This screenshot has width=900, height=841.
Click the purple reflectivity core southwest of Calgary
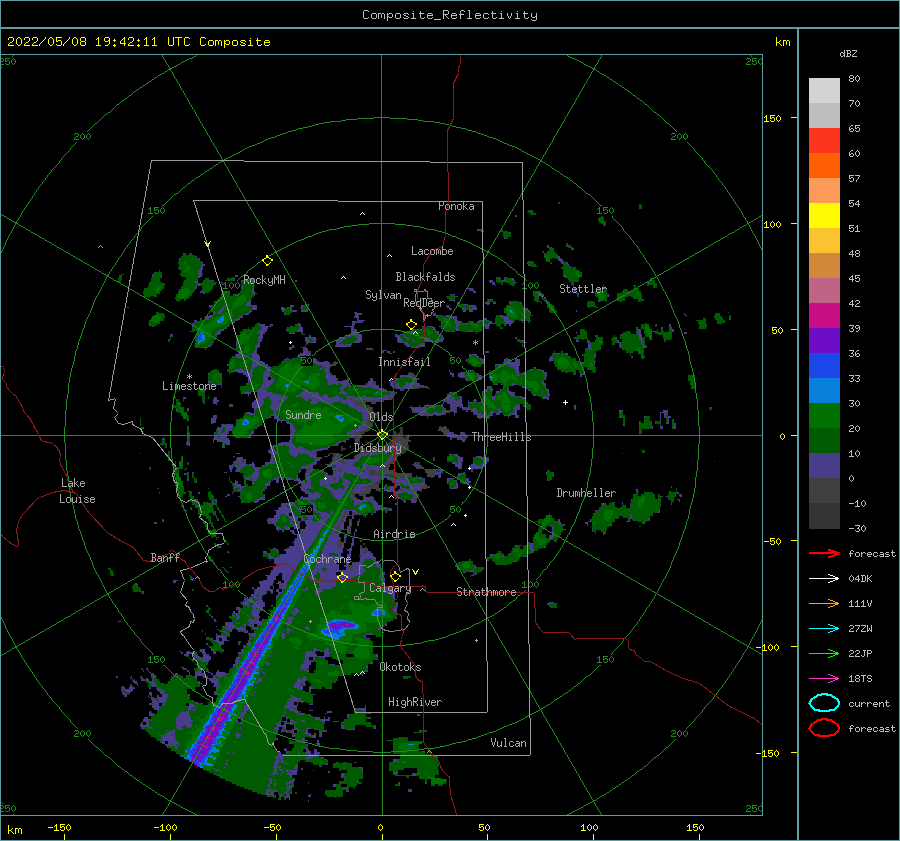click(340, 626)
